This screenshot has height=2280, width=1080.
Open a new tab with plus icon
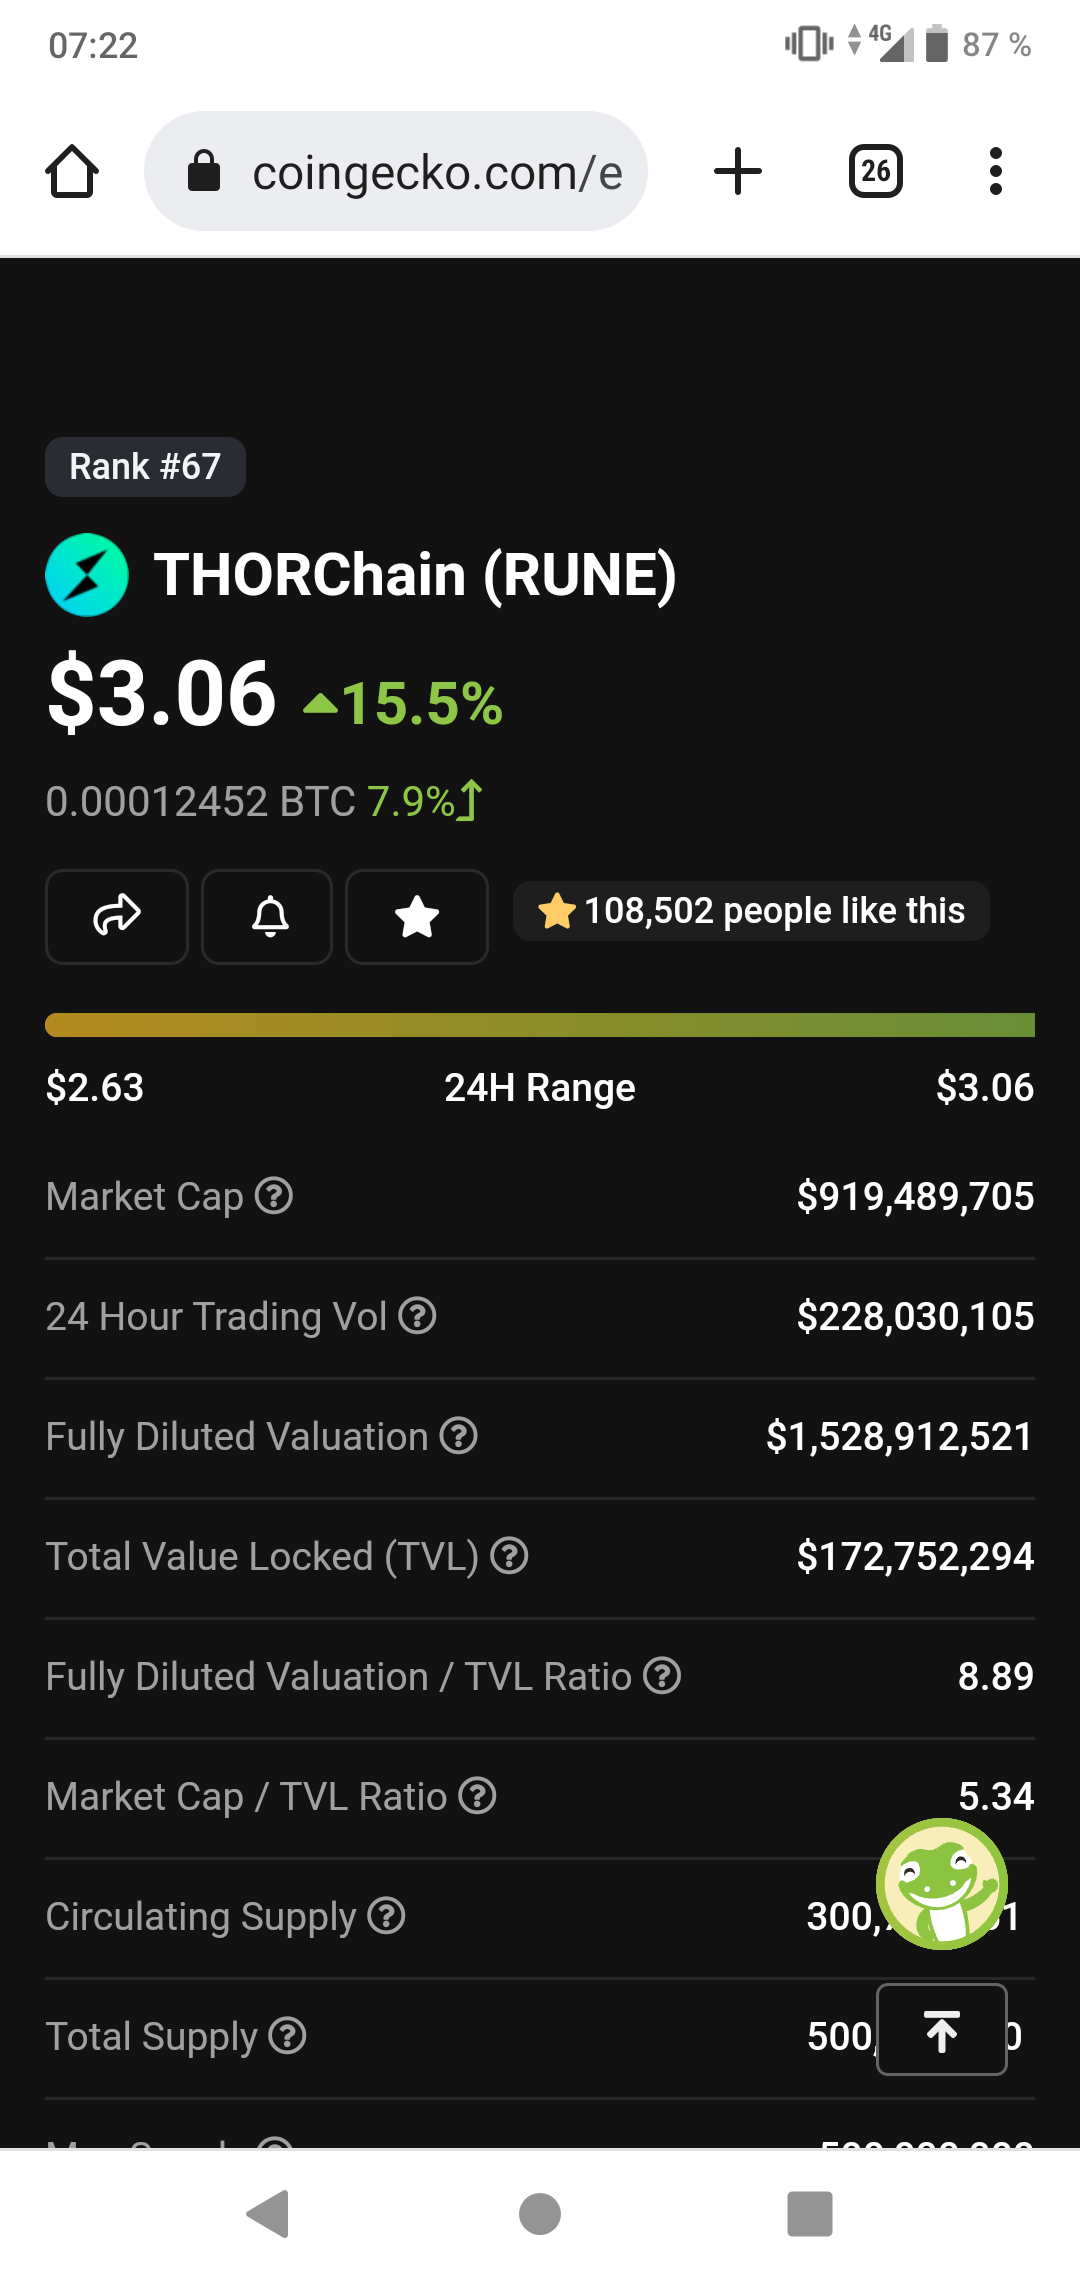click(x=738, y=171)
